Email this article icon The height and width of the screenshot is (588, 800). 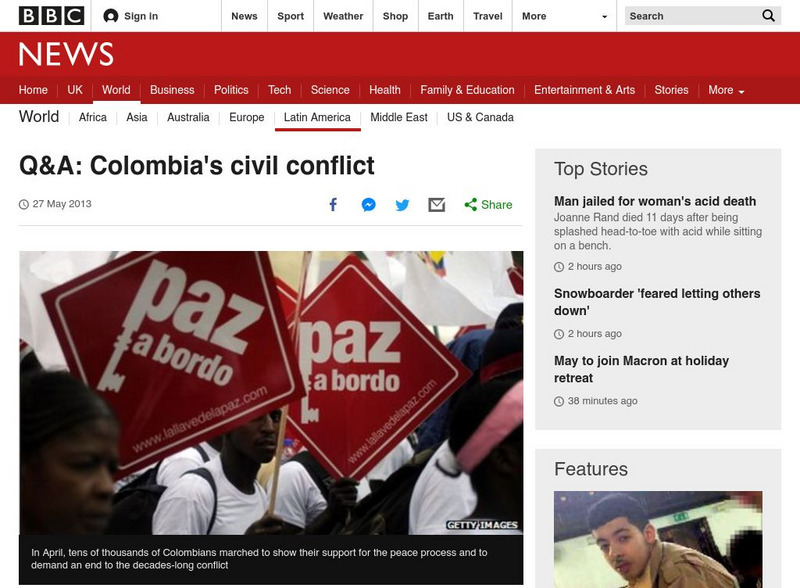[436, 205]
